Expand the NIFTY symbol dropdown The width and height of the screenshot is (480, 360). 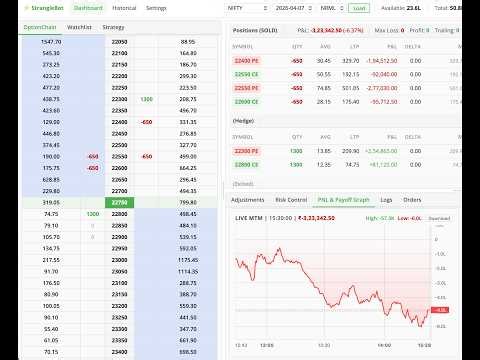(x=247, y=8)
